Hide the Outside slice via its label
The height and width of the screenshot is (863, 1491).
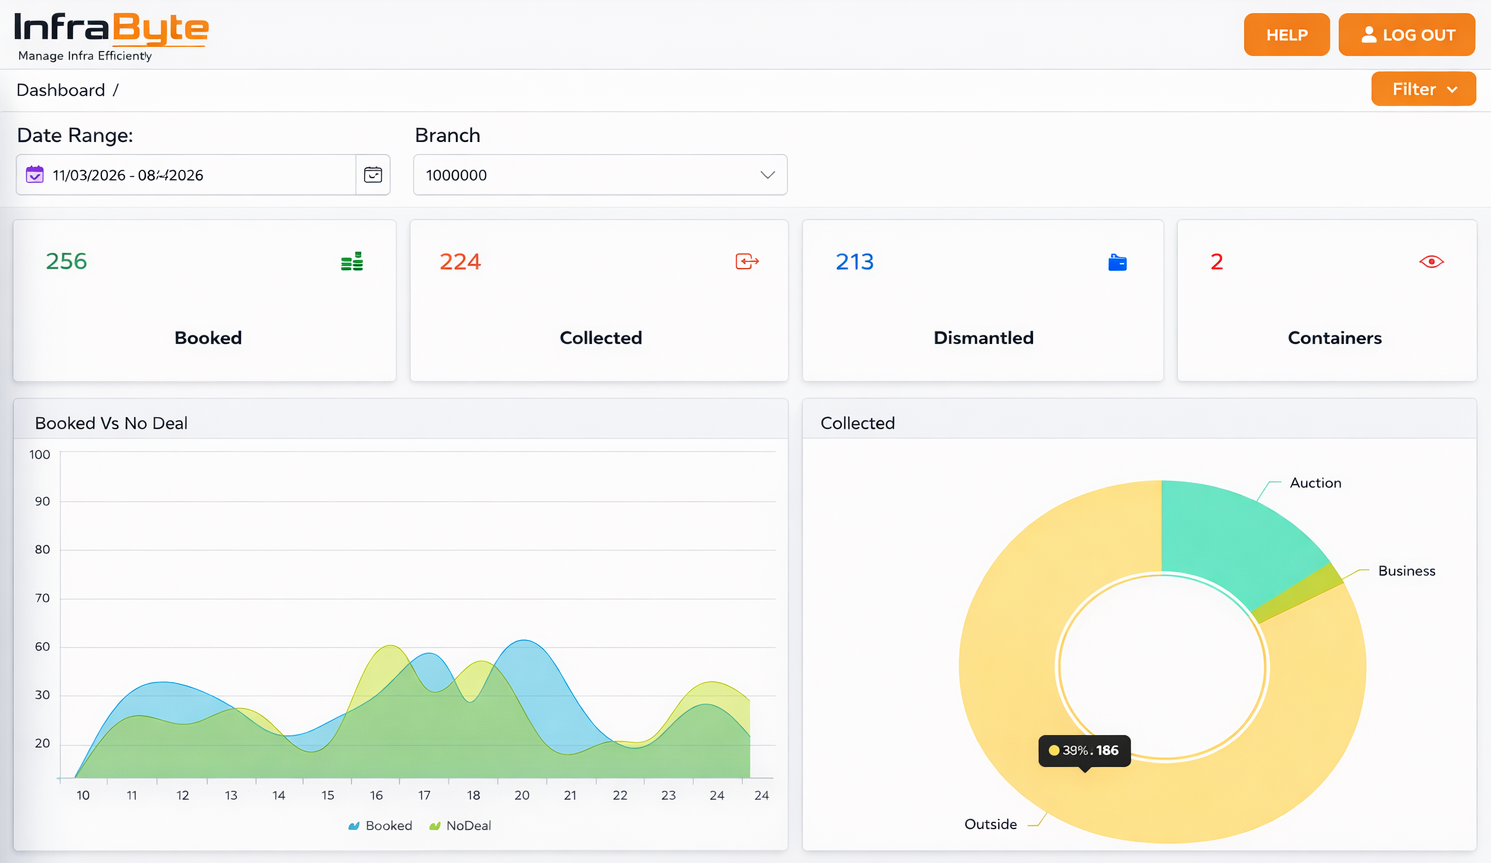coord(991,824)
